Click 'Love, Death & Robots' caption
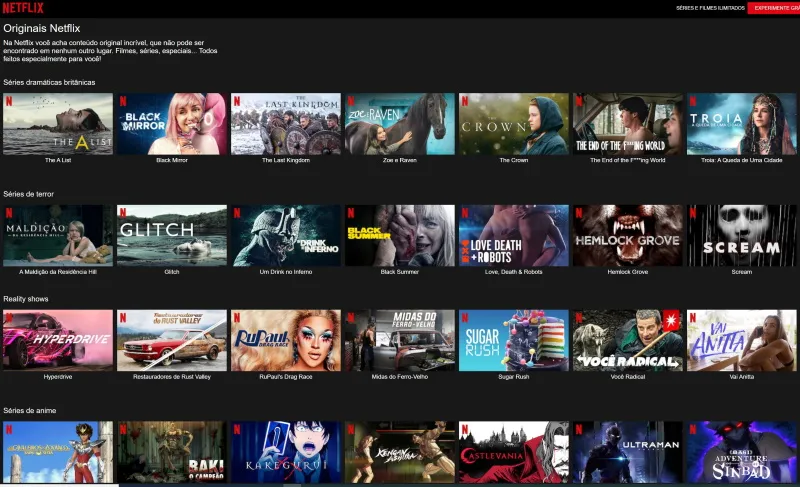The height and width of the screenshot is (487, 800). [x=514, y=272]
